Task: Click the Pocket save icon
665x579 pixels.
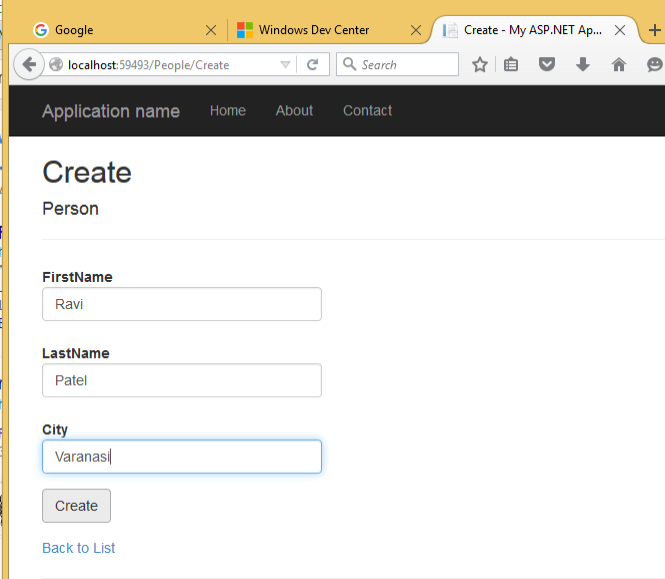Action: [x=547, y=65]
